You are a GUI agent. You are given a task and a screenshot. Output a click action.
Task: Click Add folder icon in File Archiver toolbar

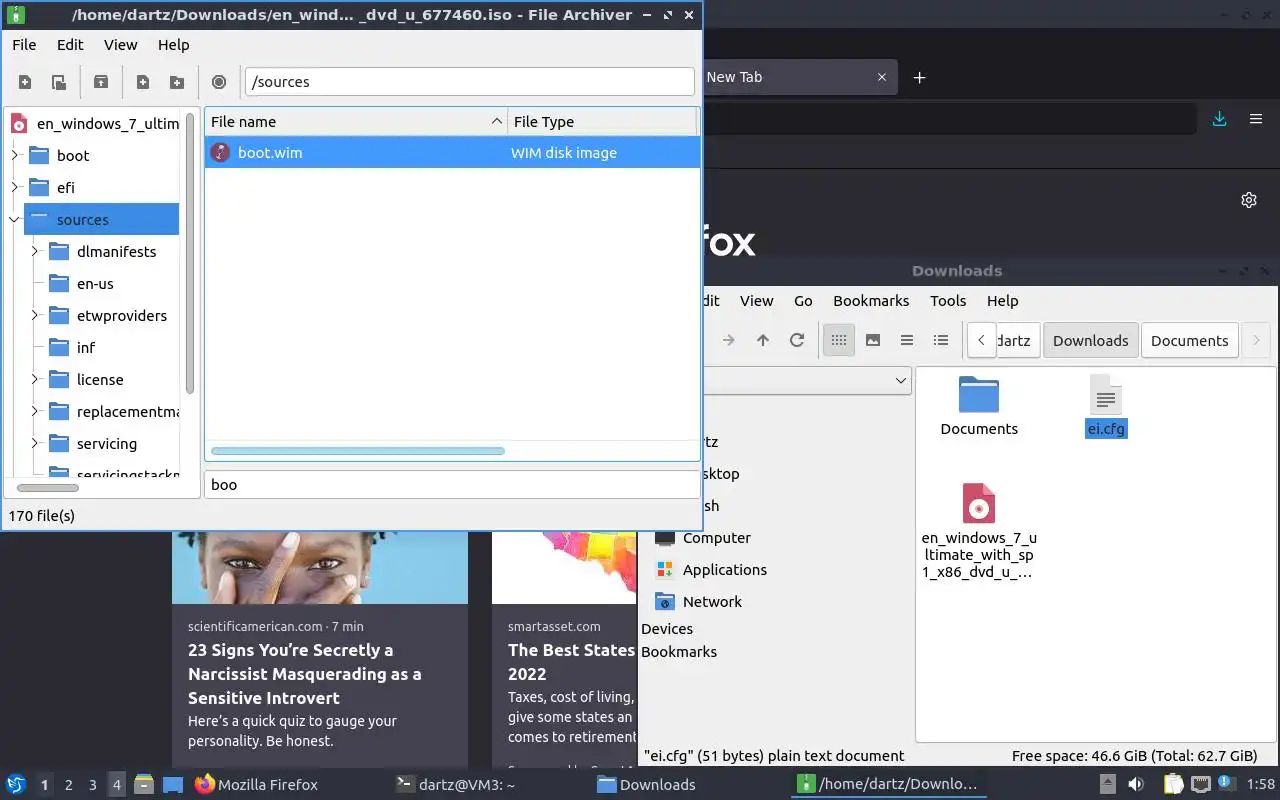[177, 82]
